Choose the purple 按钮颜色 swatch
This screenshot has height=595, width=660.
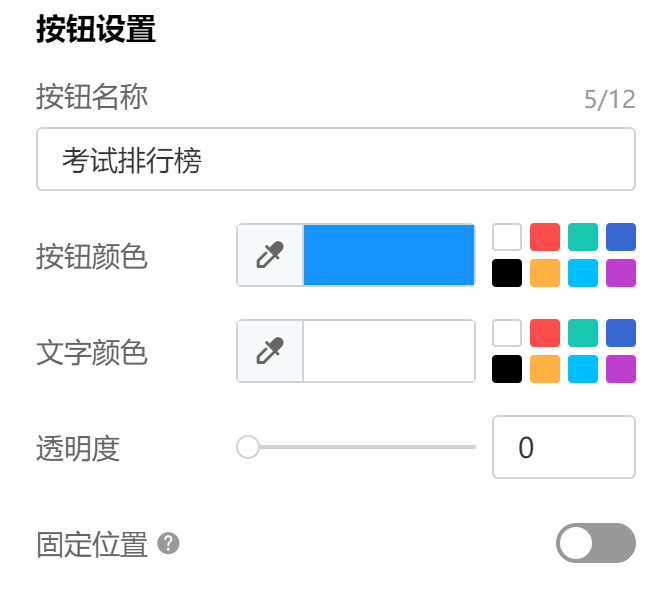tap(620, 273)
